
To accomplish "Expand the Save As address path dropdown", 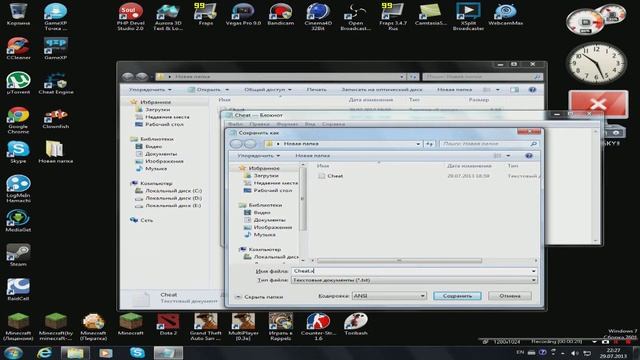I will [x=418, y=144].
